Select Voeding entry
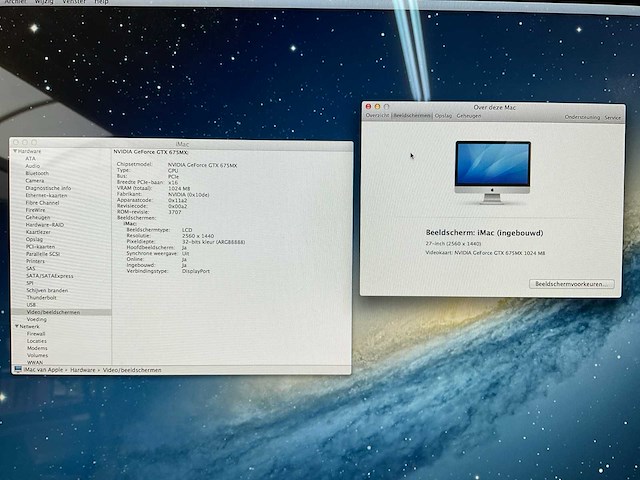Screen dimensions: 640x480 tap(37, 319)
